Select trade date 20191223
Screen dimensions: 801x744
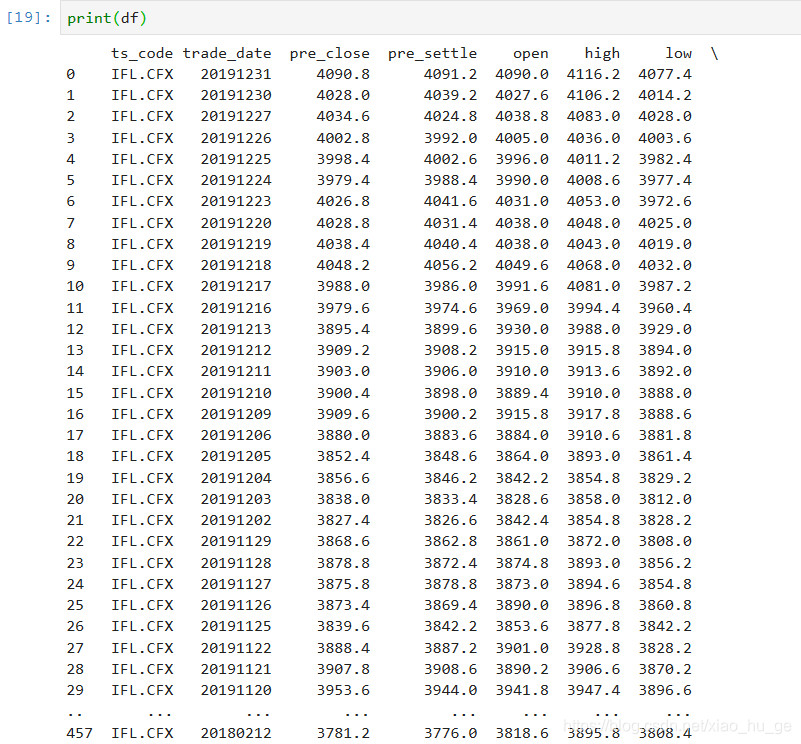pos(236,201)
